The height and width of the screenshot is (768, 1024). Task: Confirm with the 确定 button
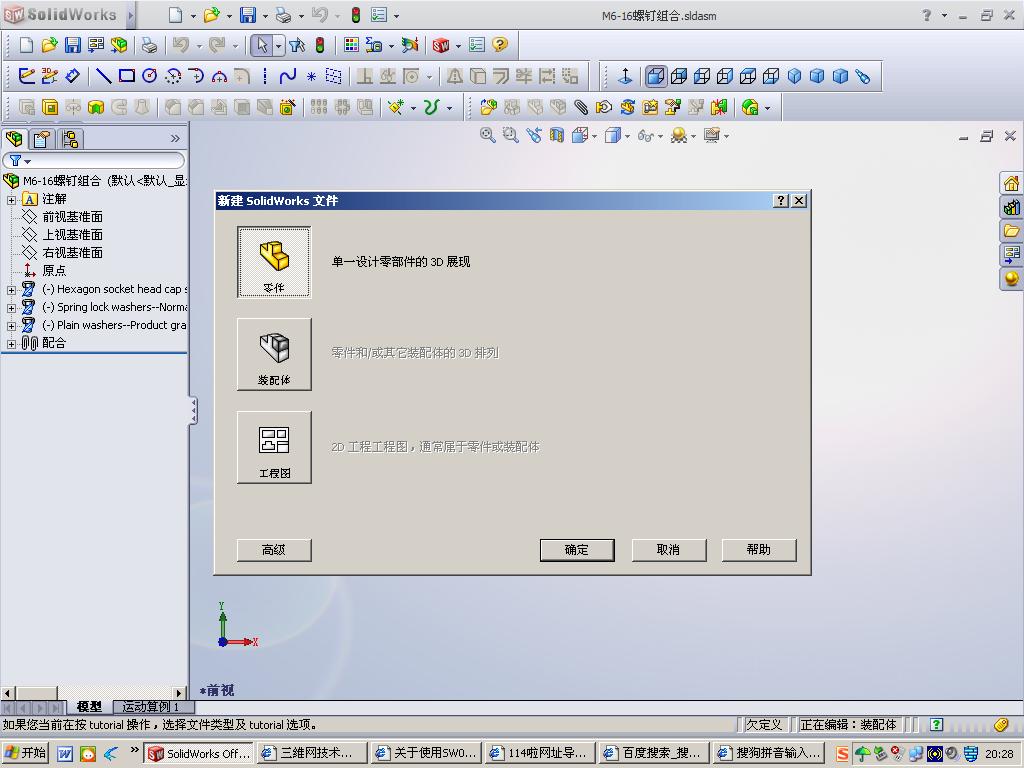(577, 550)
